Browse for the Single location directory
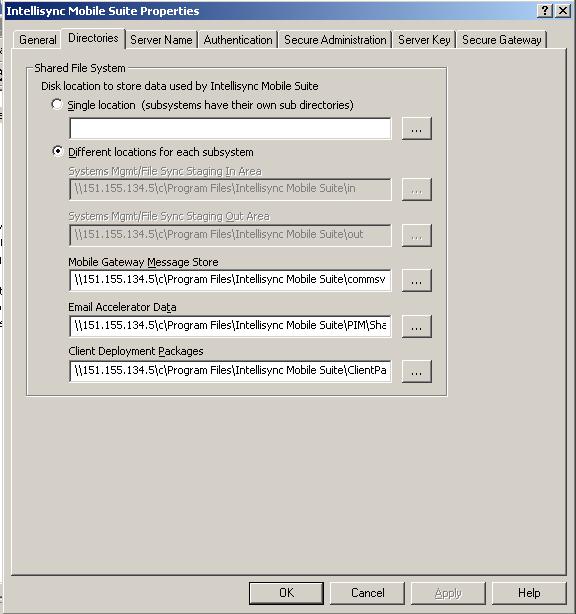 (x=417, y=128)
